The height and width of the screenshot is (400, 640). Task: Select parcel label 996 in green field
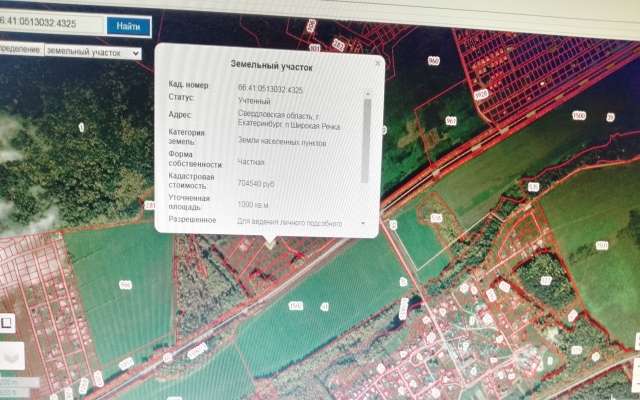125,285
